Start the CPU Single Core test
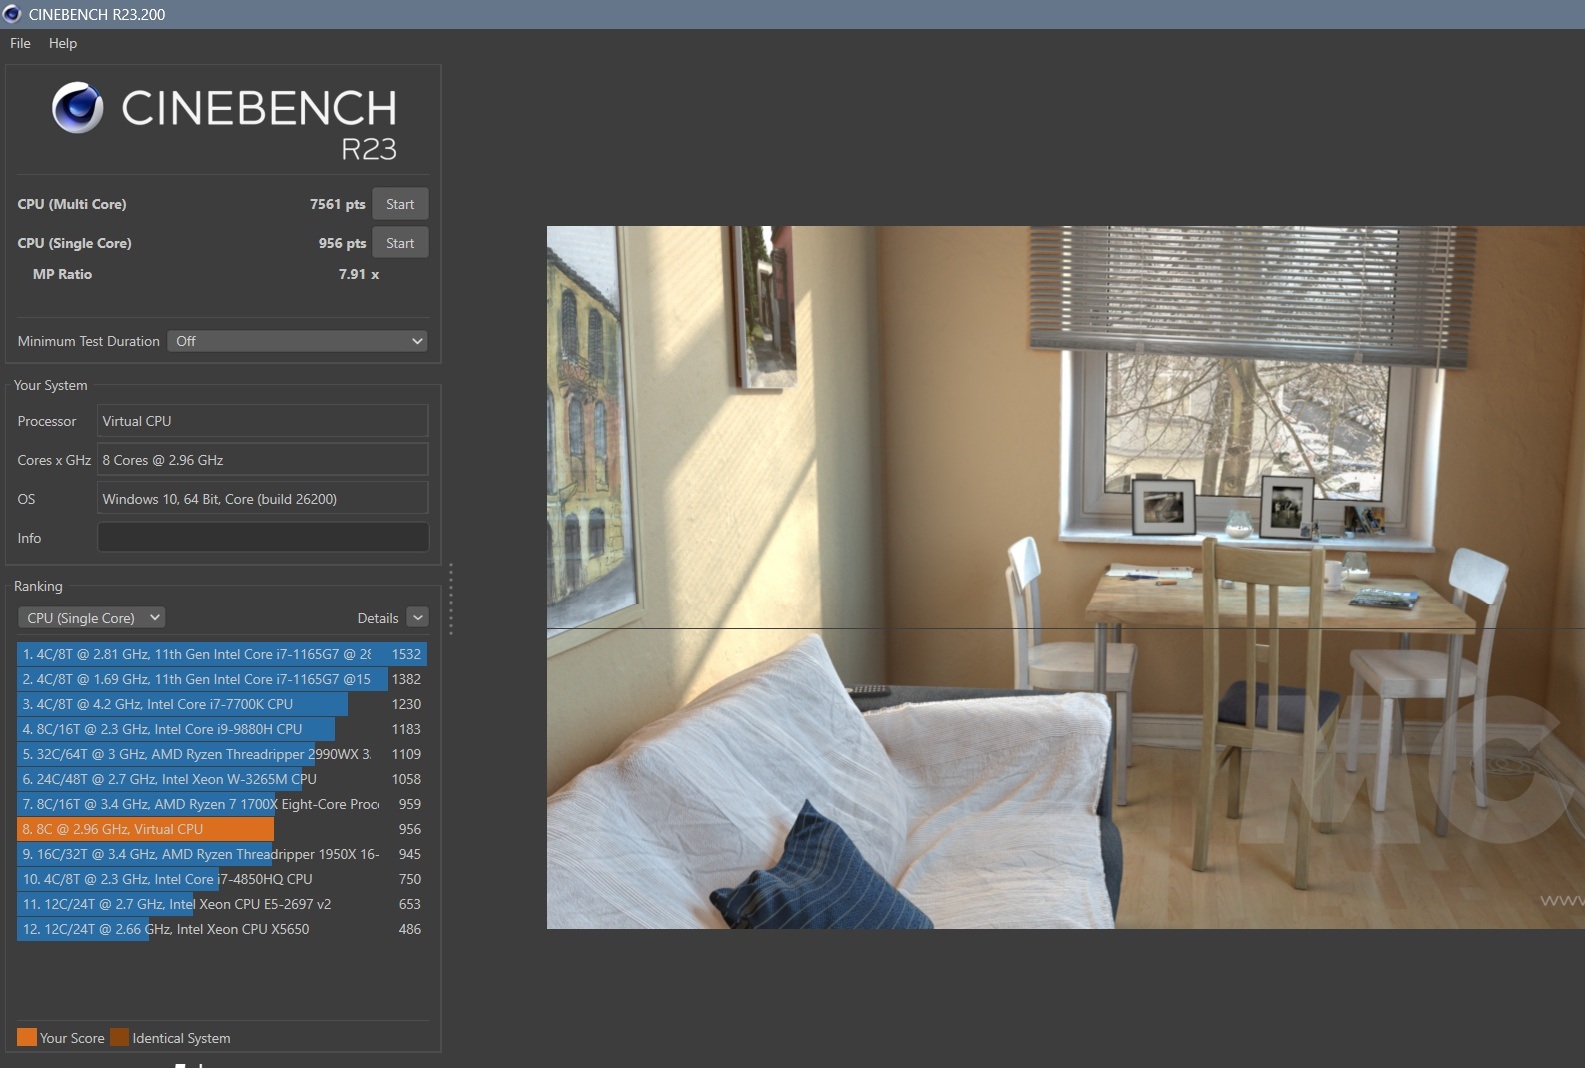 point(400,243)
